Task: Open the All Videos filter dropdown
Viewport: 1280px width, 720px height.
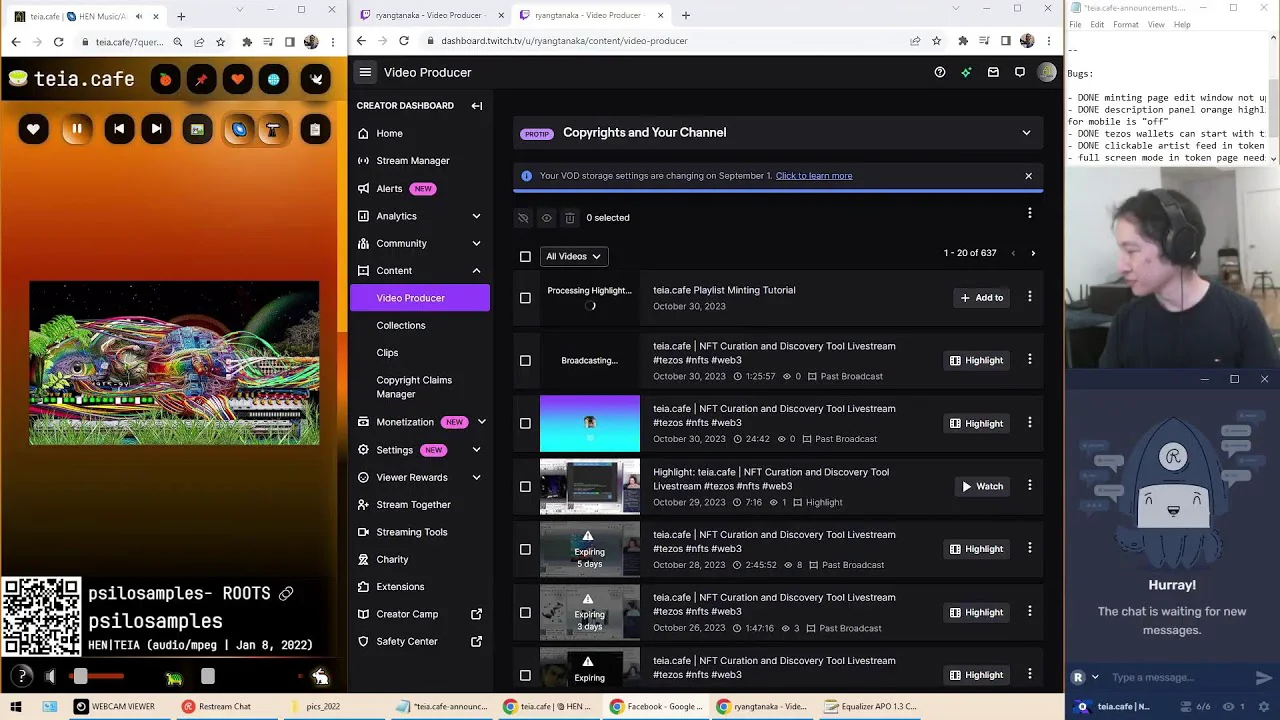Action: pos(573,256)
